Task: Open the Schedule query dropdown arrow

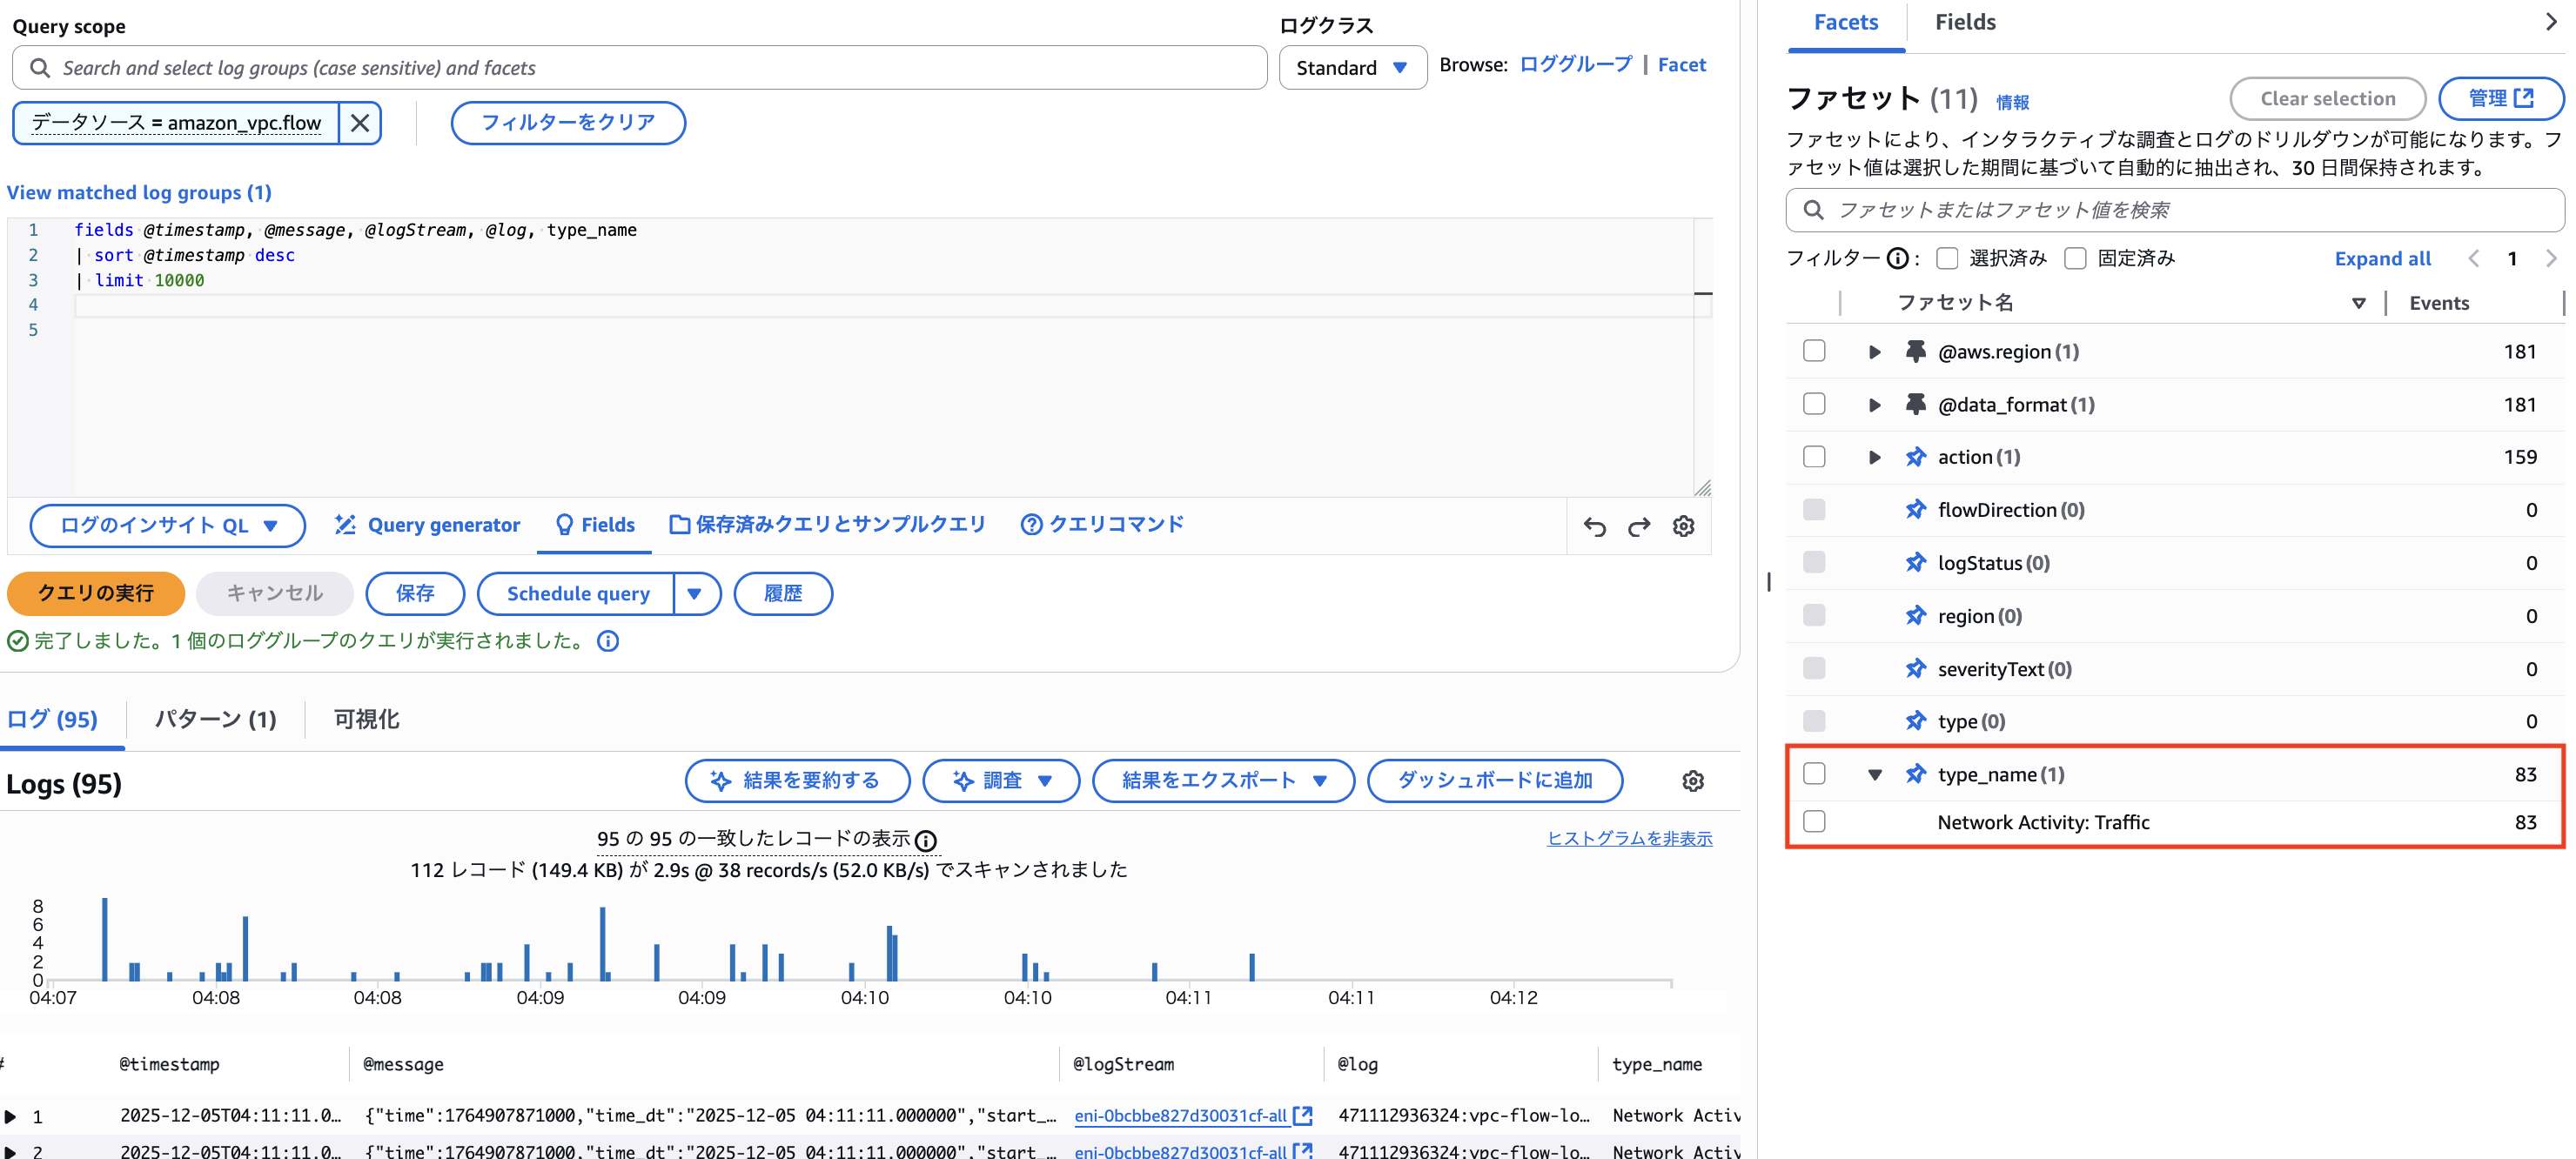Action: (x=696, y=593)
